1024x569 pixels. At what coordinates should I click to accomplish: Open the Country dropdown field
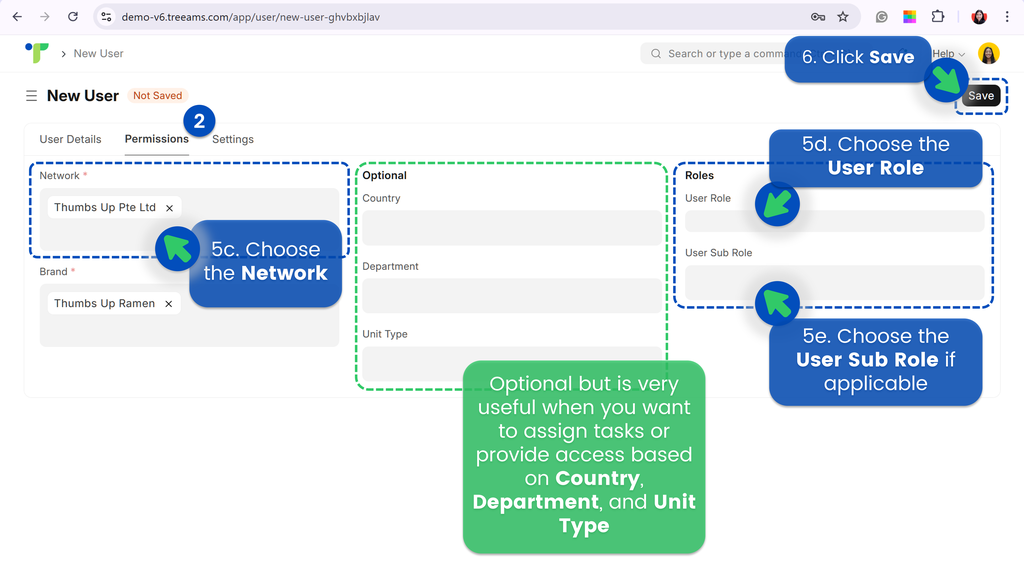[x=510, y=227]
